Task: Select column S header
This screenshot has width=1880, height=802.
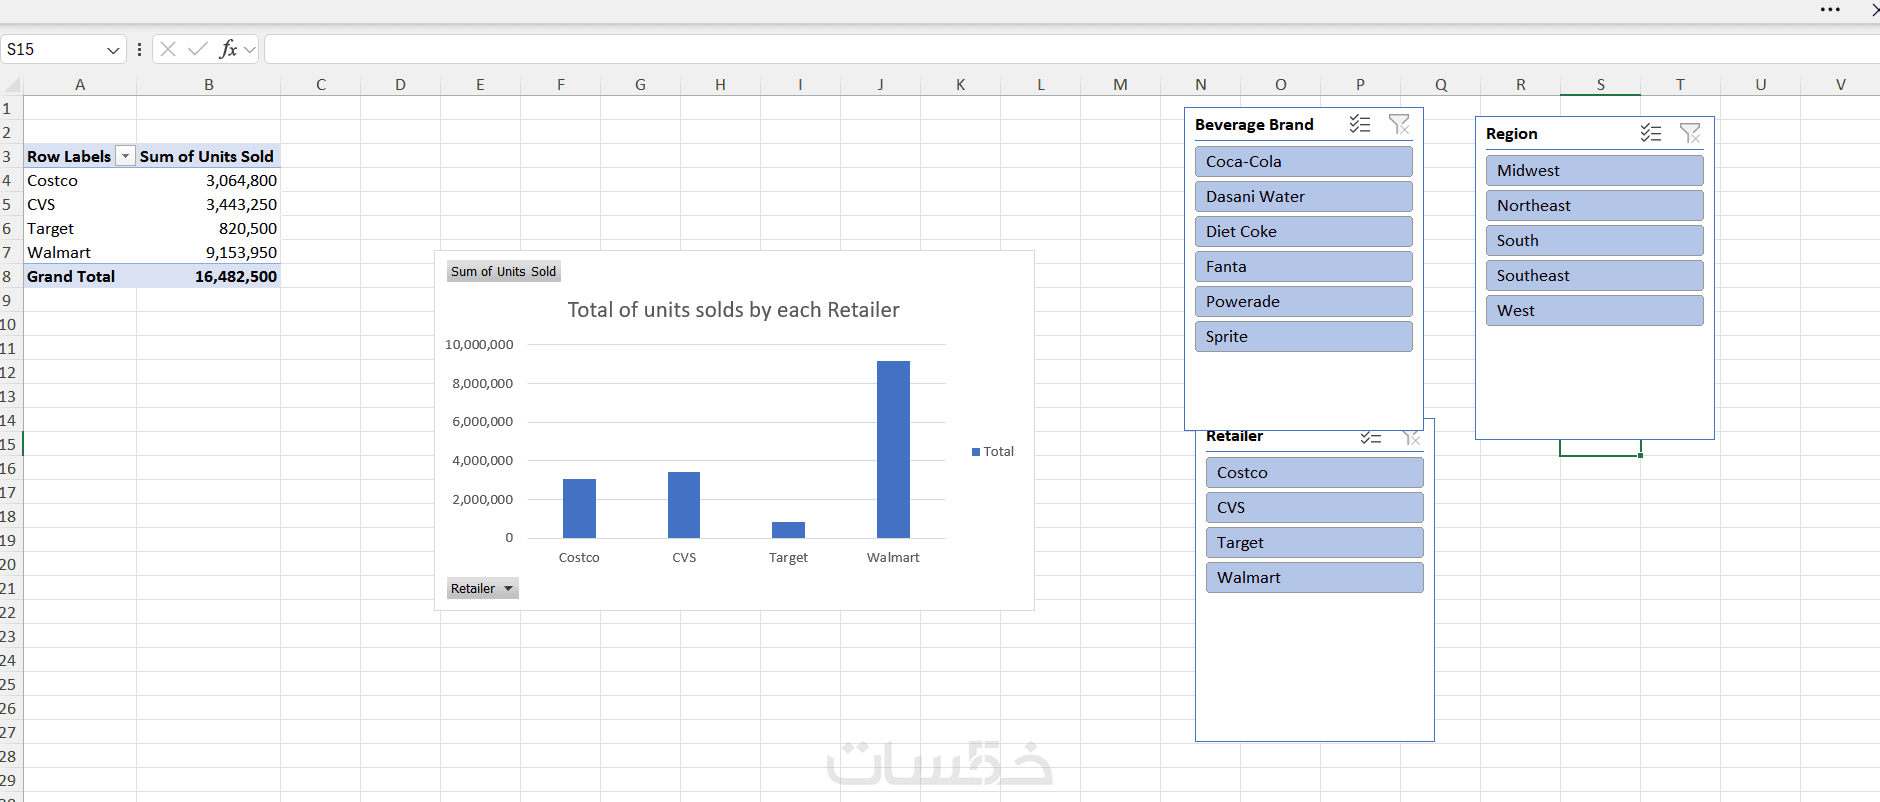Action: [x=1600, y=85]
